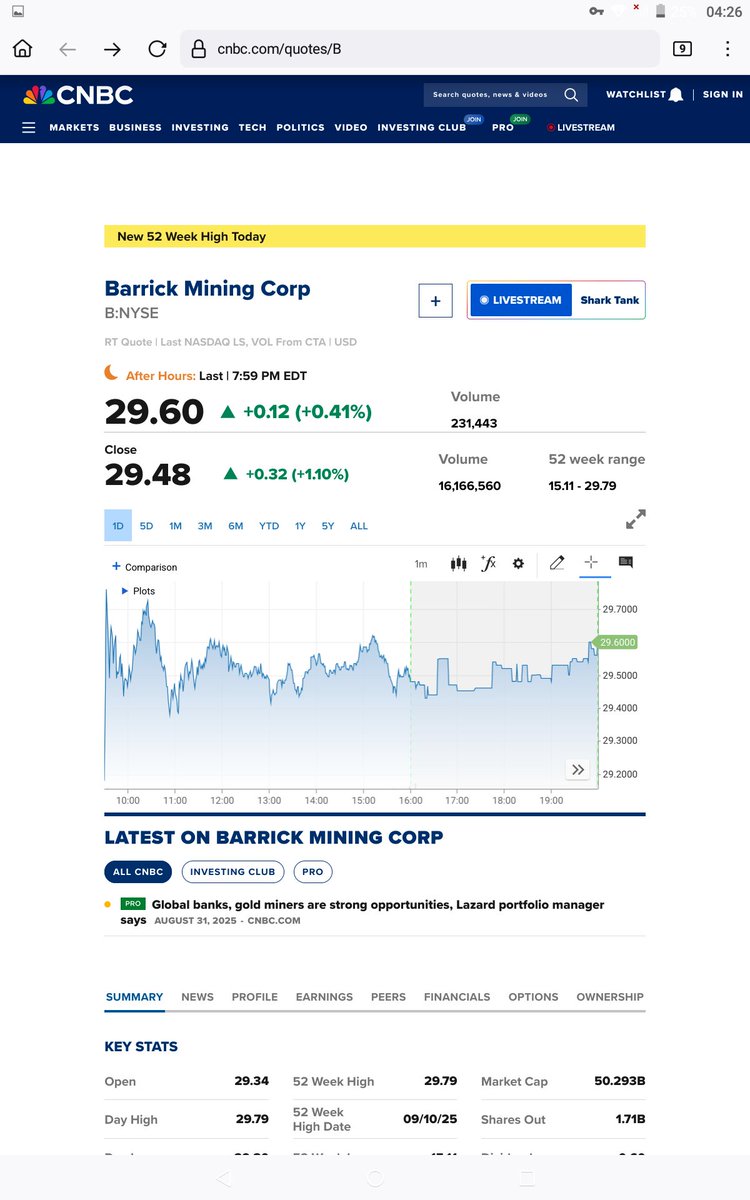750x1200 pixels.
Task: Go back with the browser back arrow
Action: pyautogui.click(x=67, y=49)
